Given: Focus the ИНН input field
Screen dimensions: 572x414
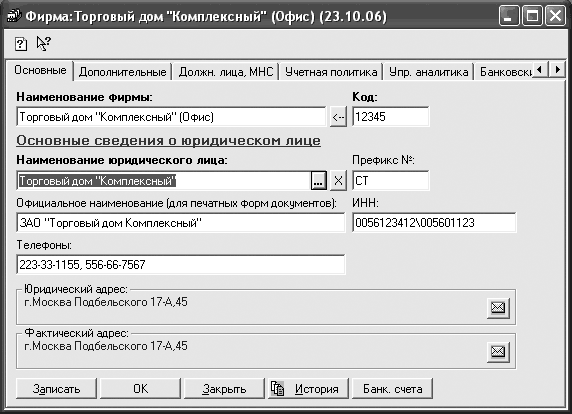Looking at the screenshot, I should [434, 223].
